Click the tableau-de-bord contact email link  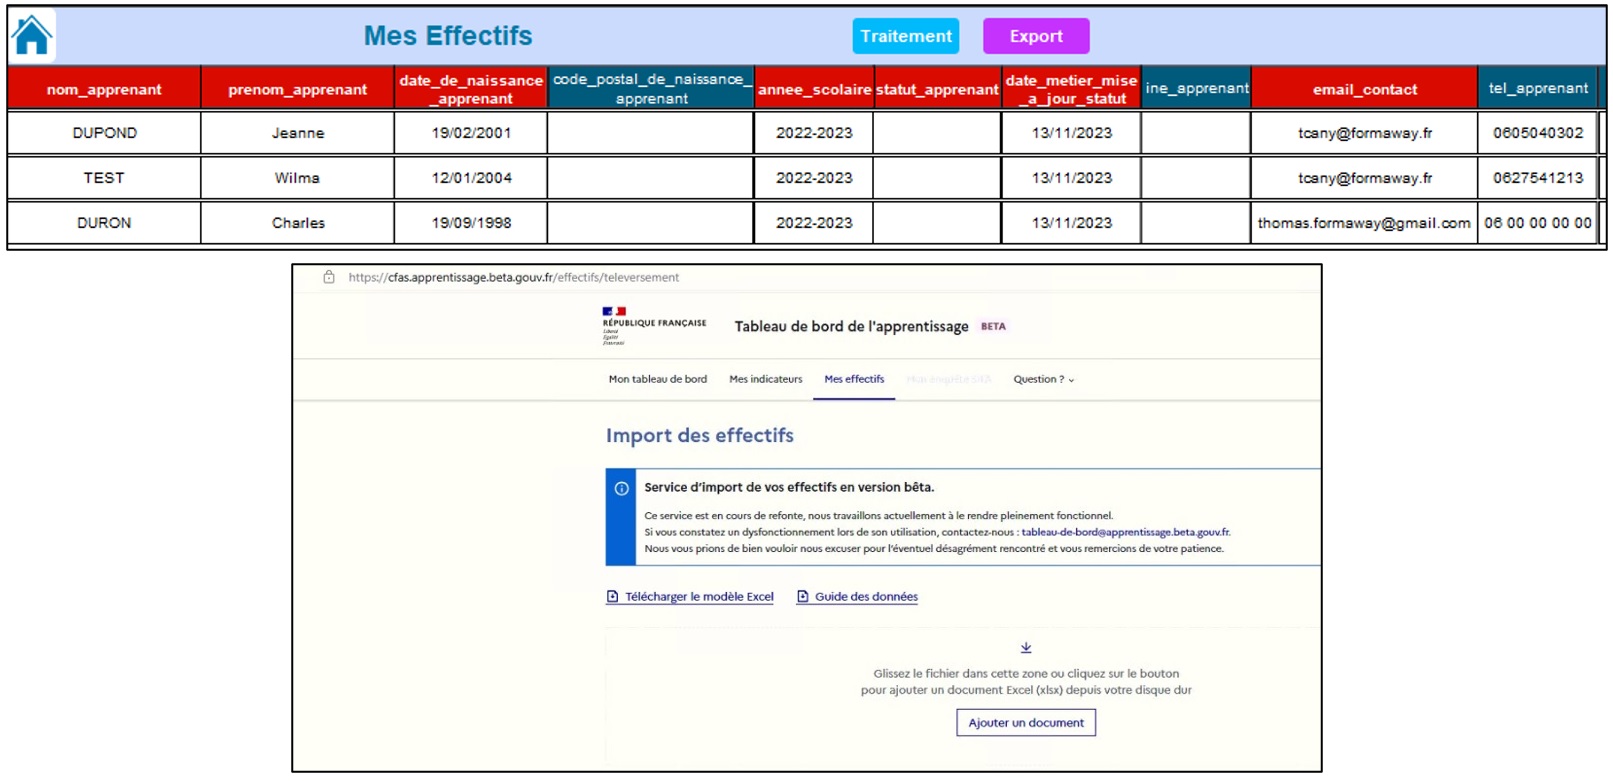point(1126,532)
